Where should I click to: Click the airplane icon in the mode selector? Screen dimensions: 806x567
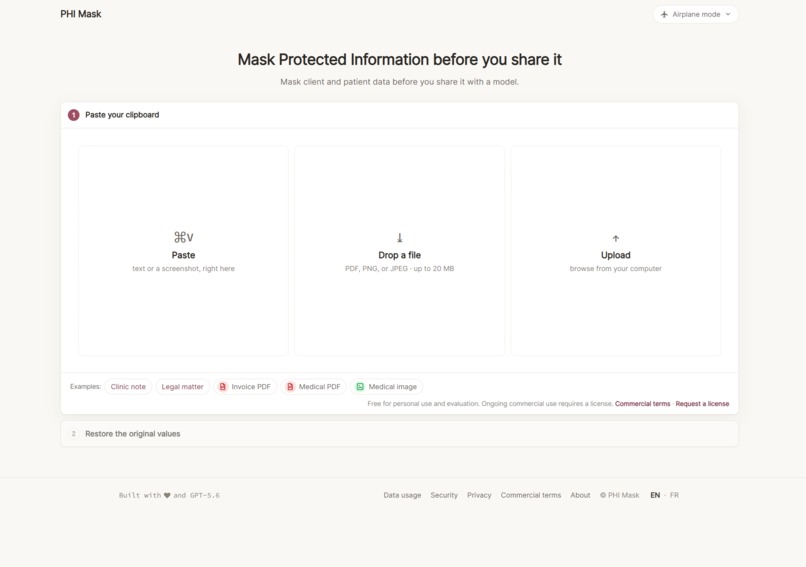point(664,14)
